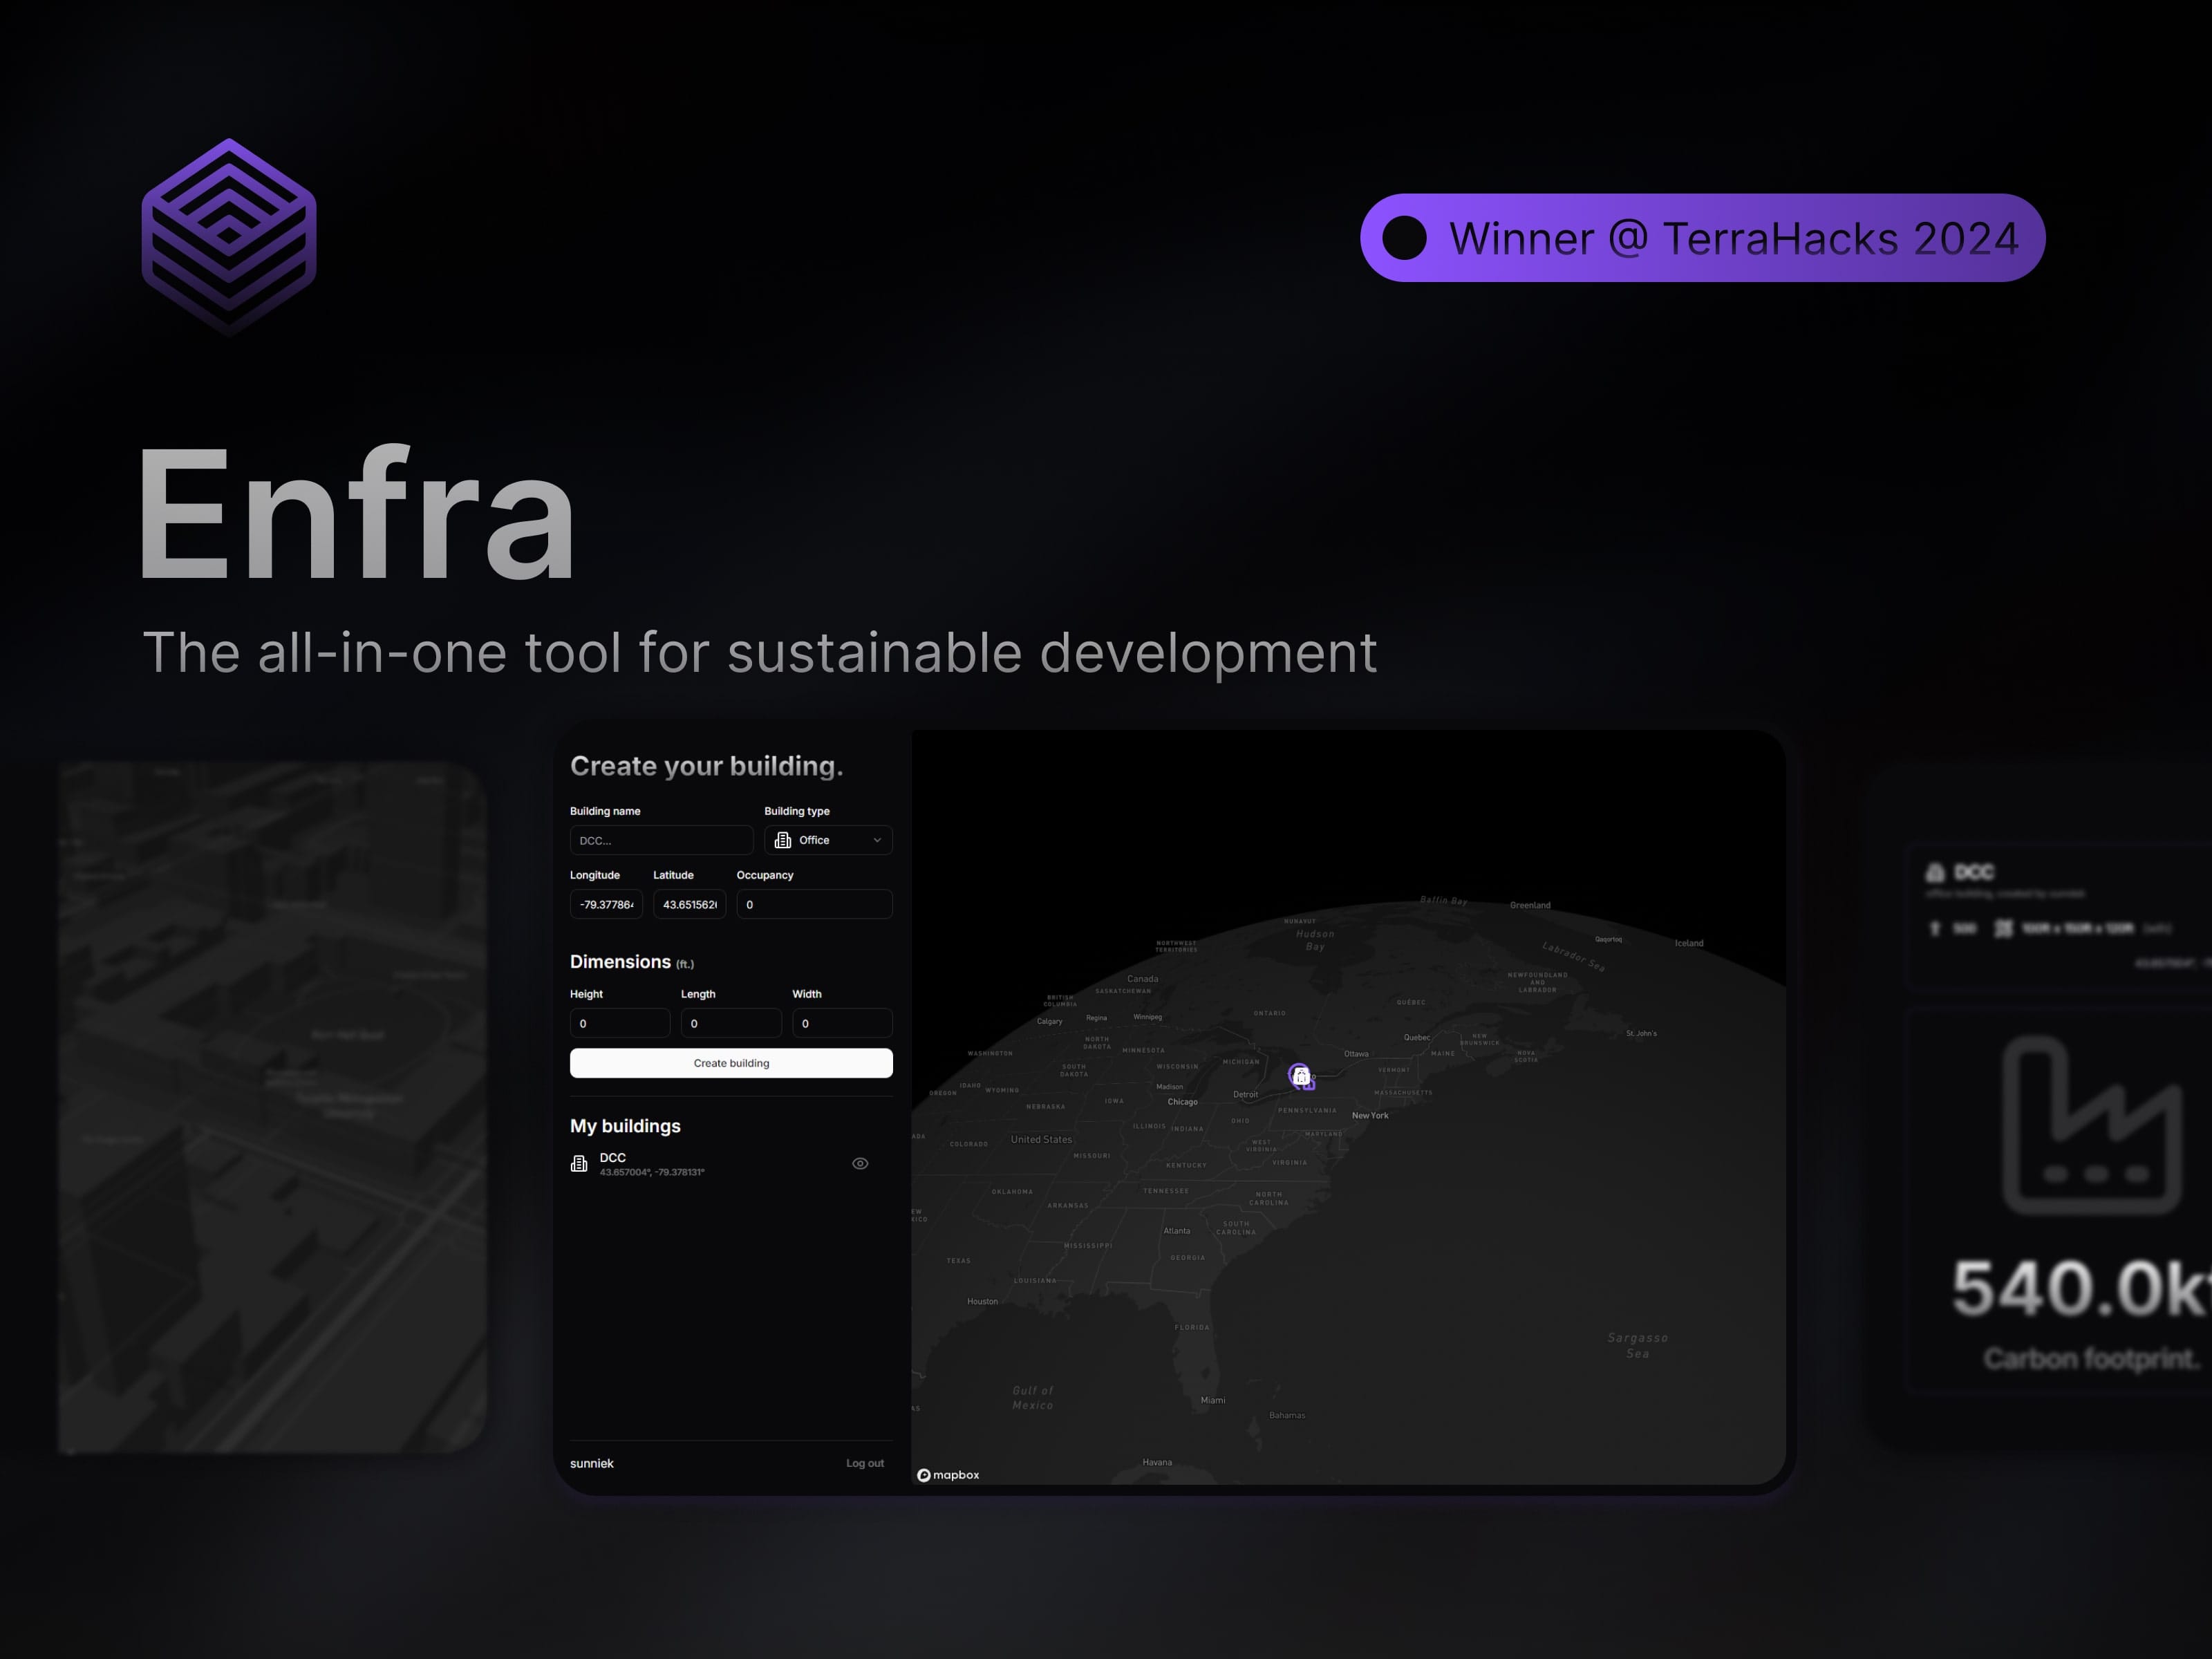Click the Ottawa label on map
Screen dimensions: 2212x1659
point(1356,1053)
